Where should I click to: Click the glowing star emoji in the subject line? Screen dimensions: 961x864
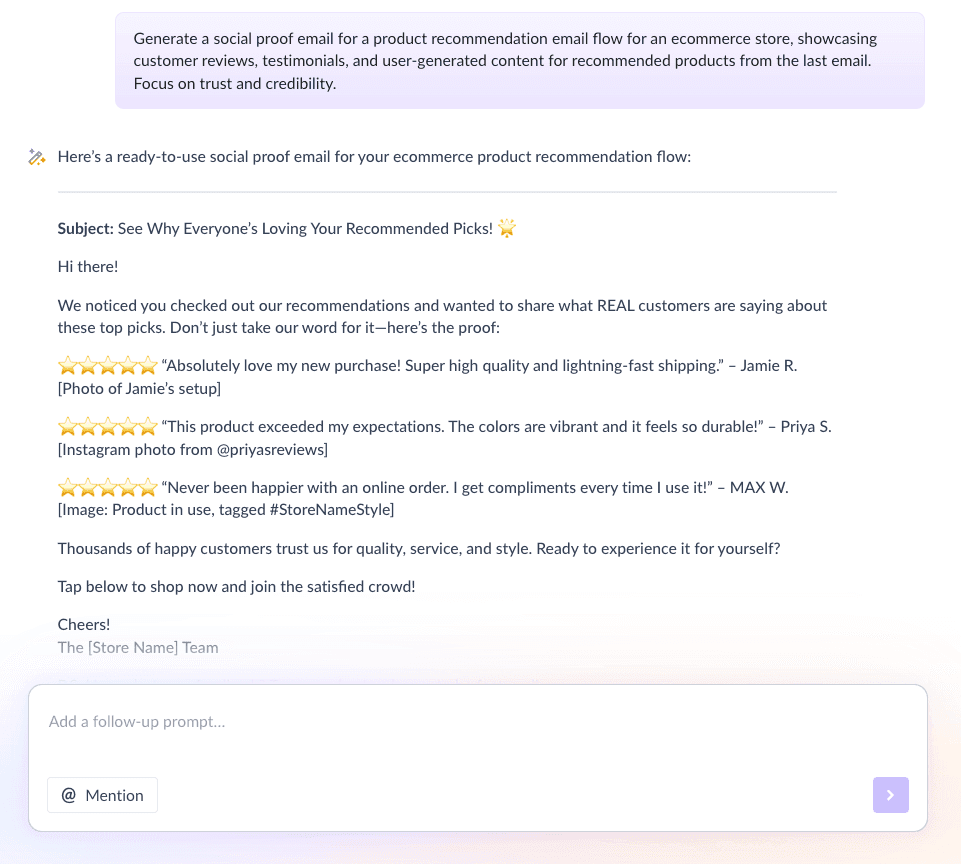[507, 228]
